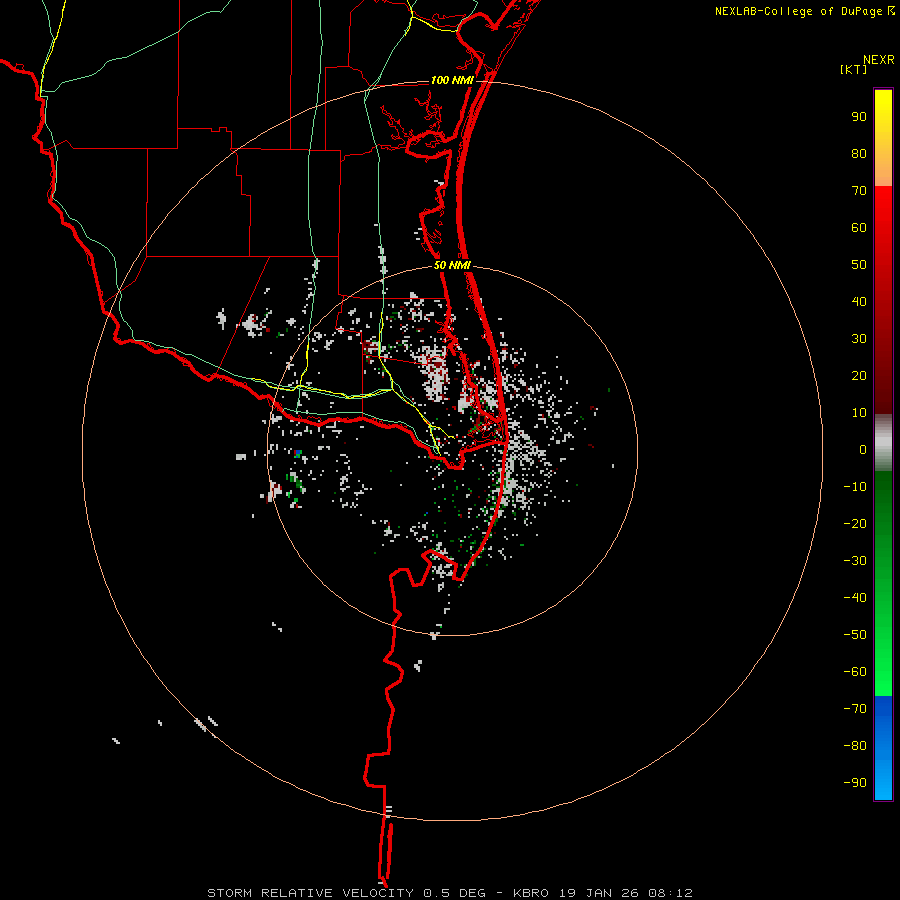Screen dimensions: 900x900
Task: Click the -40 value on the velocity scale
Action: pos(855,598)
